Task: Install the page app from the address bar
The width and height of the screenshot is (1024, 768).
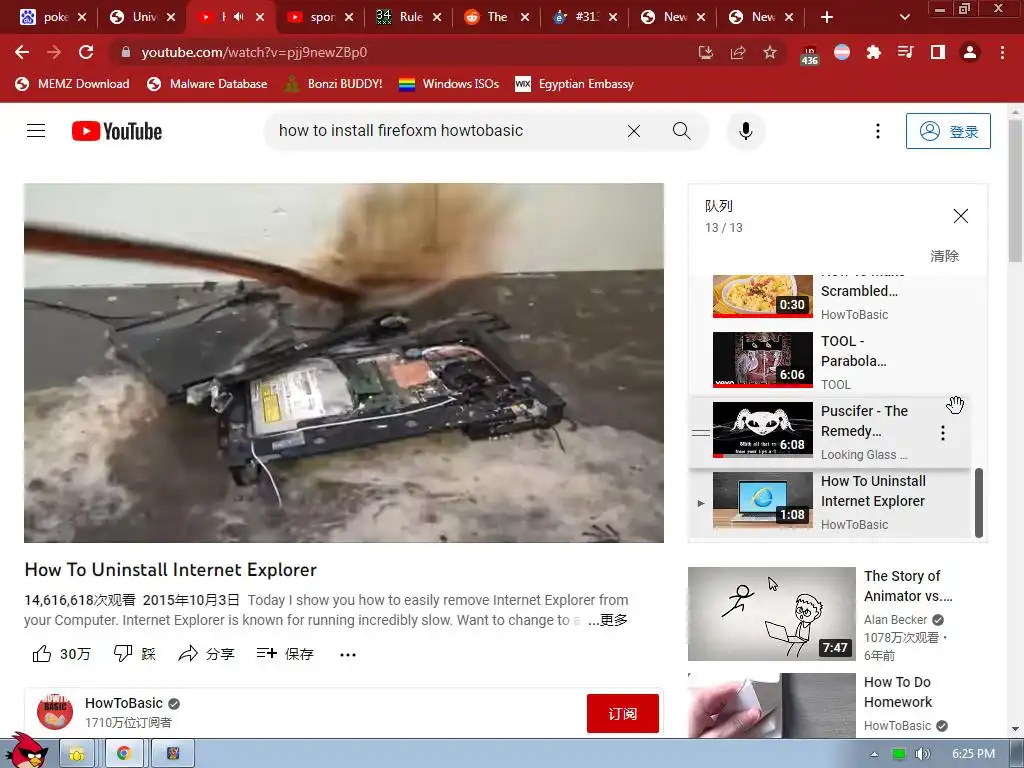Action: pos(705,52)
